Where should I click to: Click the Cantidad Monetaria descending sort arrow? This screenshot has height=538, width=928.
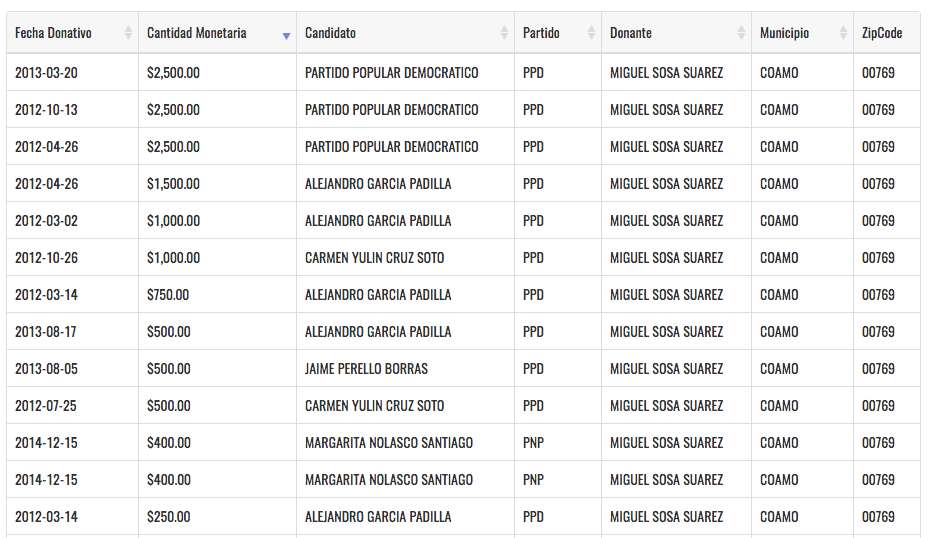[x=286, y=34]
